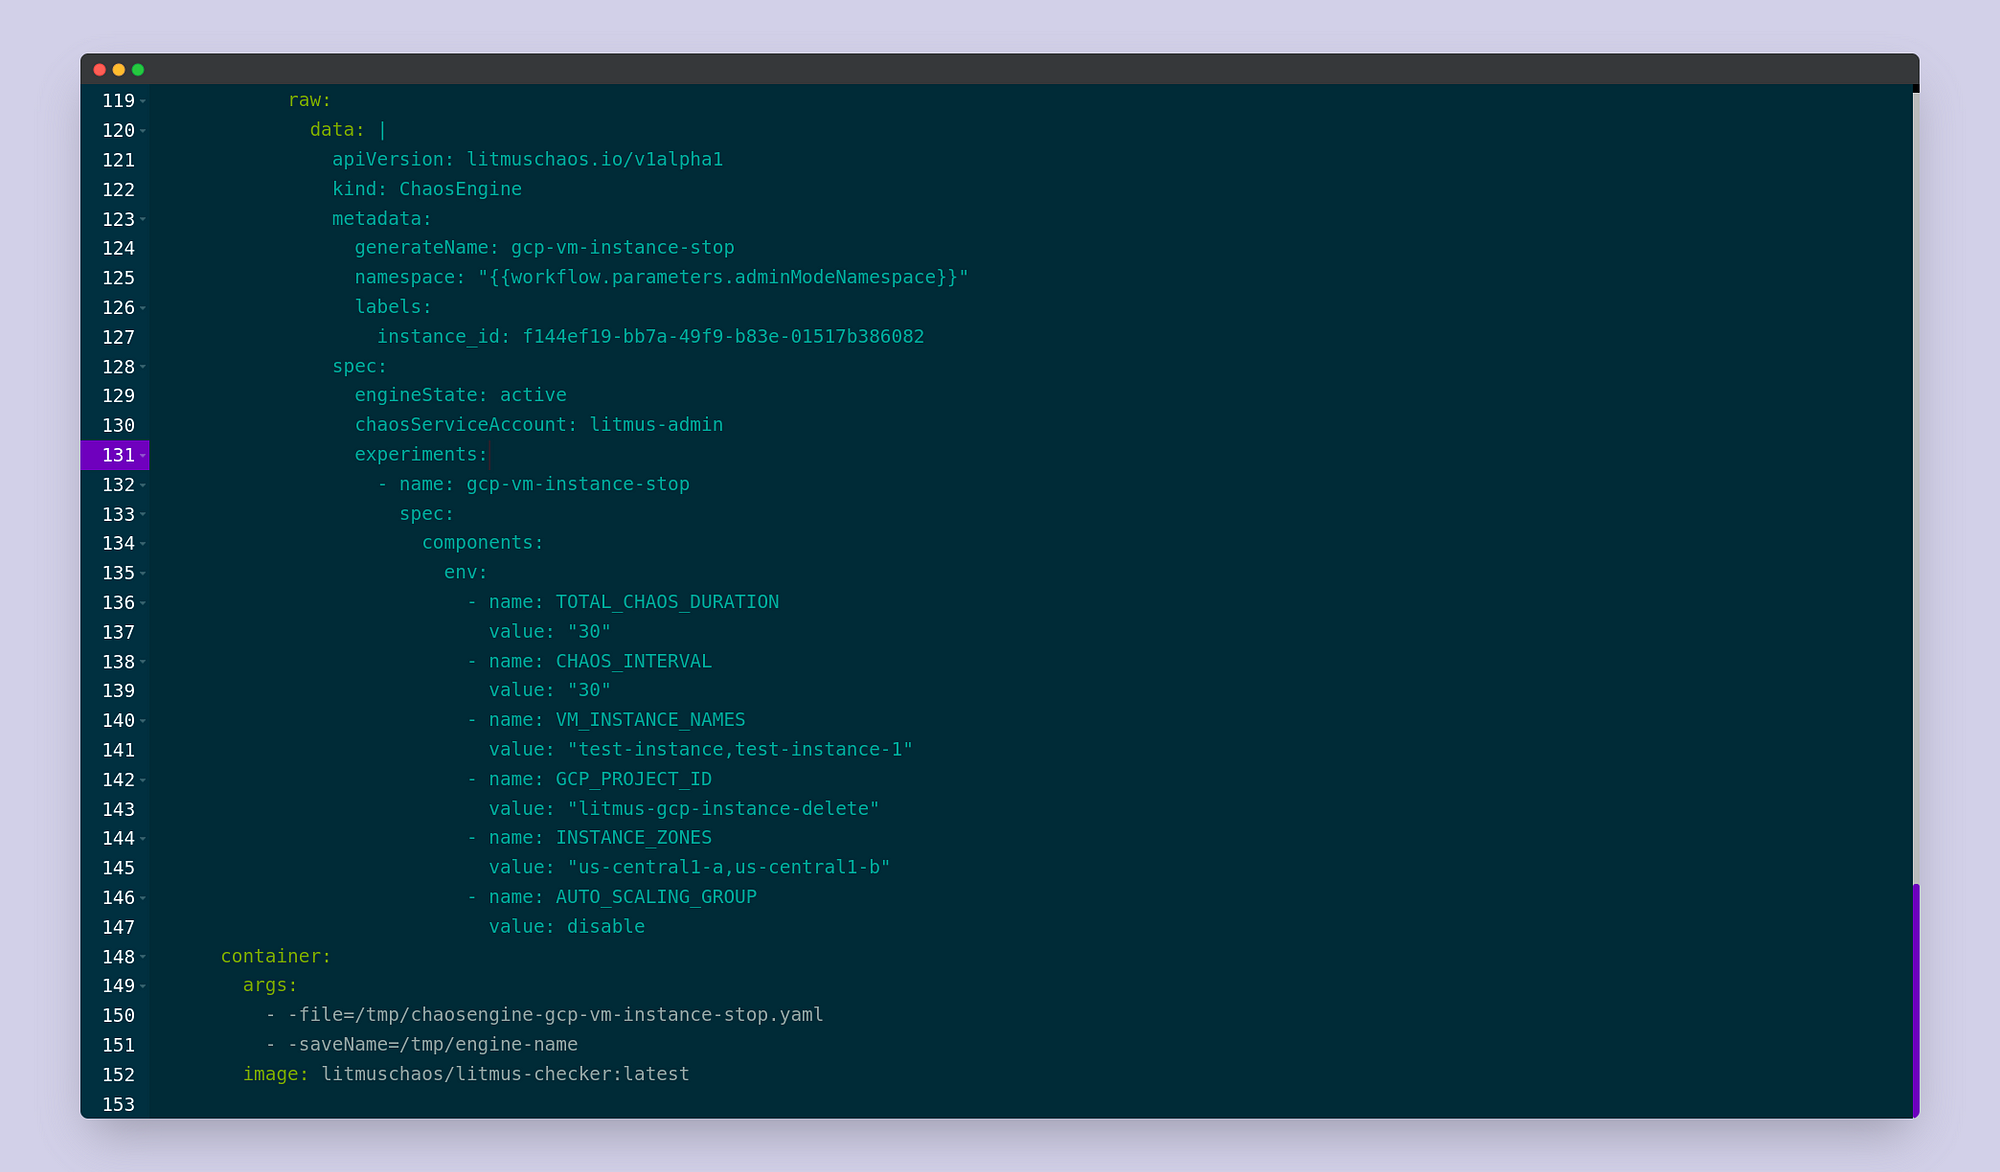The width and height of the screenshot is (2000, 1172).
Task: Toggle fold arrow beside line 132
Action: pos(143,485)
